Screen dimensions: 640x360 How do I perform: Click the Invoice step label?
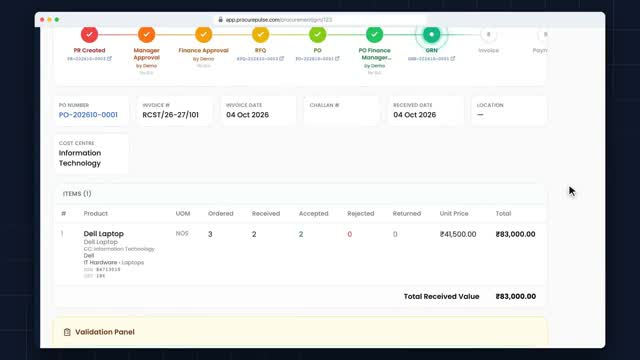[x=489, y=50]
